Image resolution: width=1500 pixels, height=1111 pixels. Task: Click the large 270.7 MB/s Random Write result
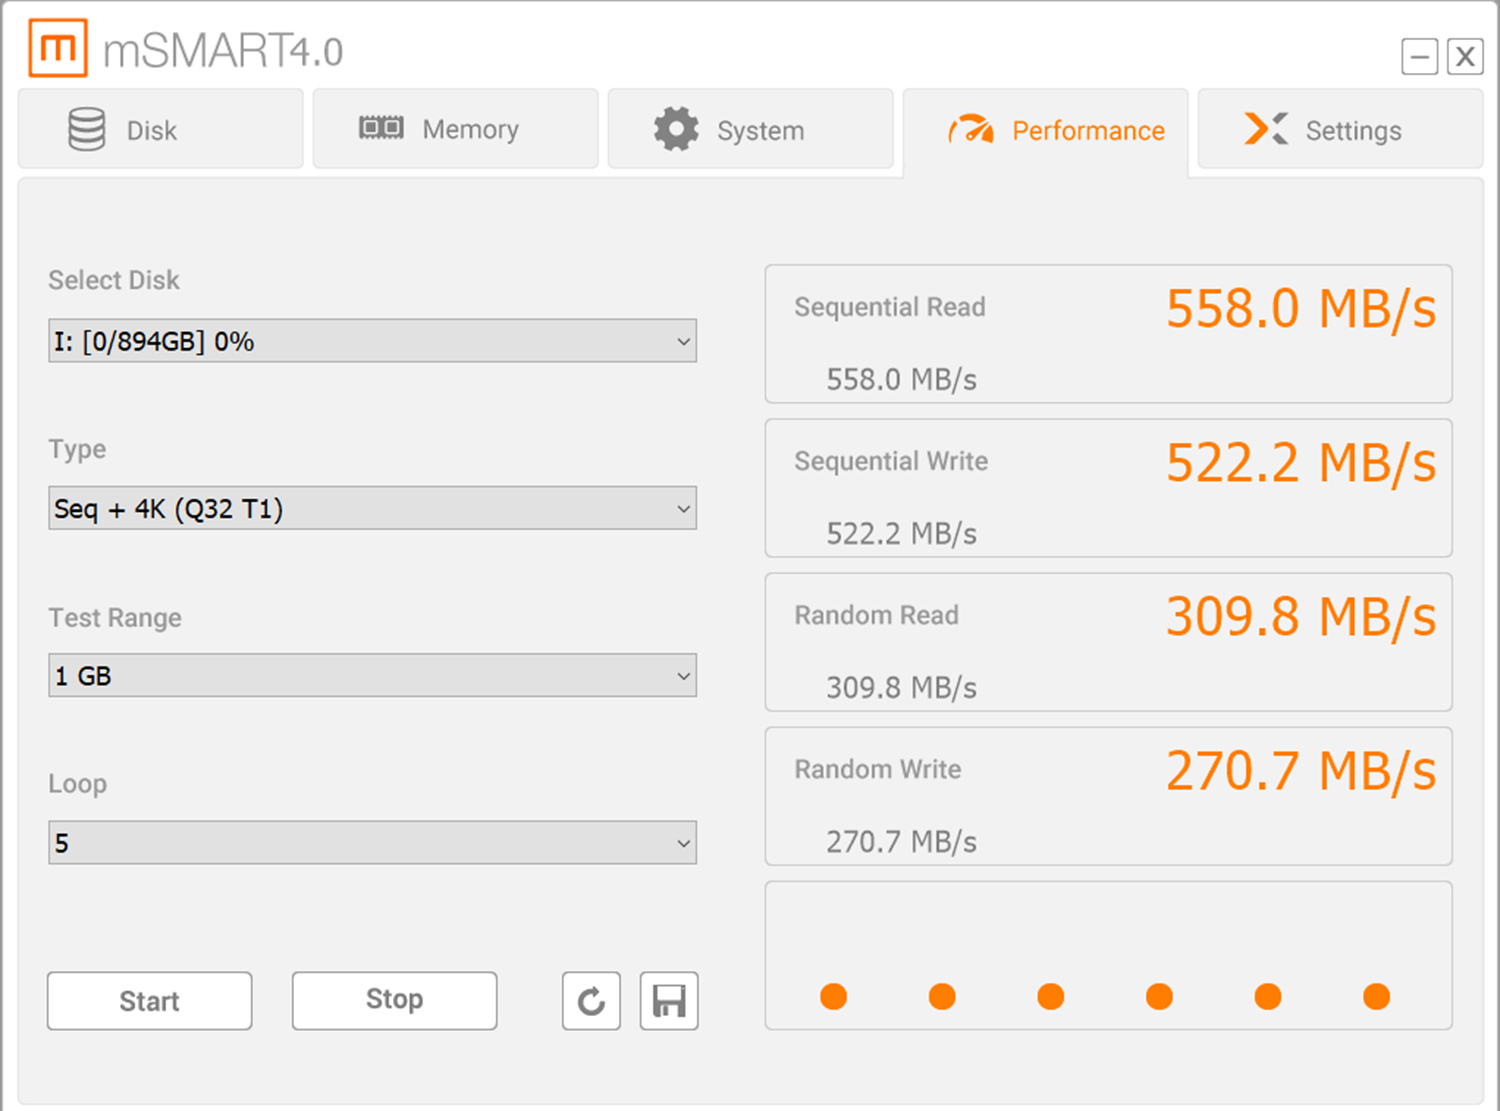pos(1301,771)
